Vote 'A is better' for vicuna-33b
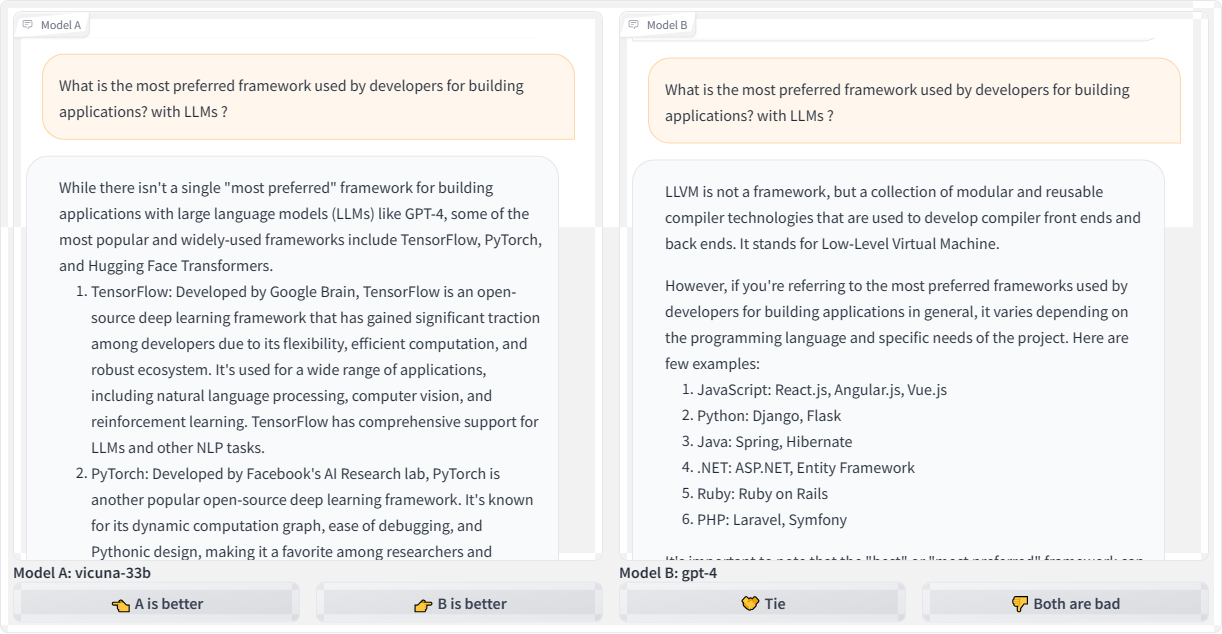Viewport: 1222px width, 634px height. pos(157,603)
